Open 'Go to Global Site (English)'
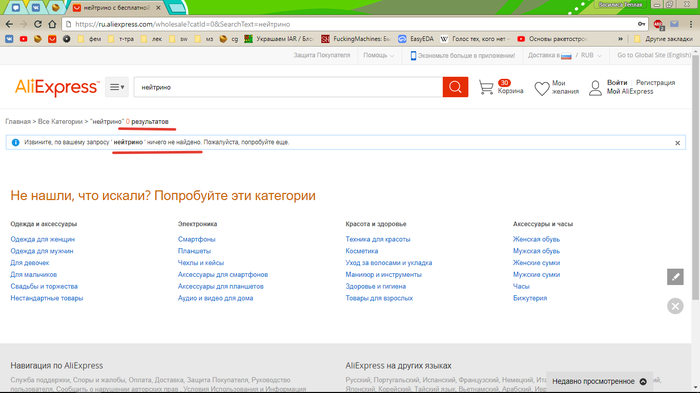700x393 pixels. (654, 55)
